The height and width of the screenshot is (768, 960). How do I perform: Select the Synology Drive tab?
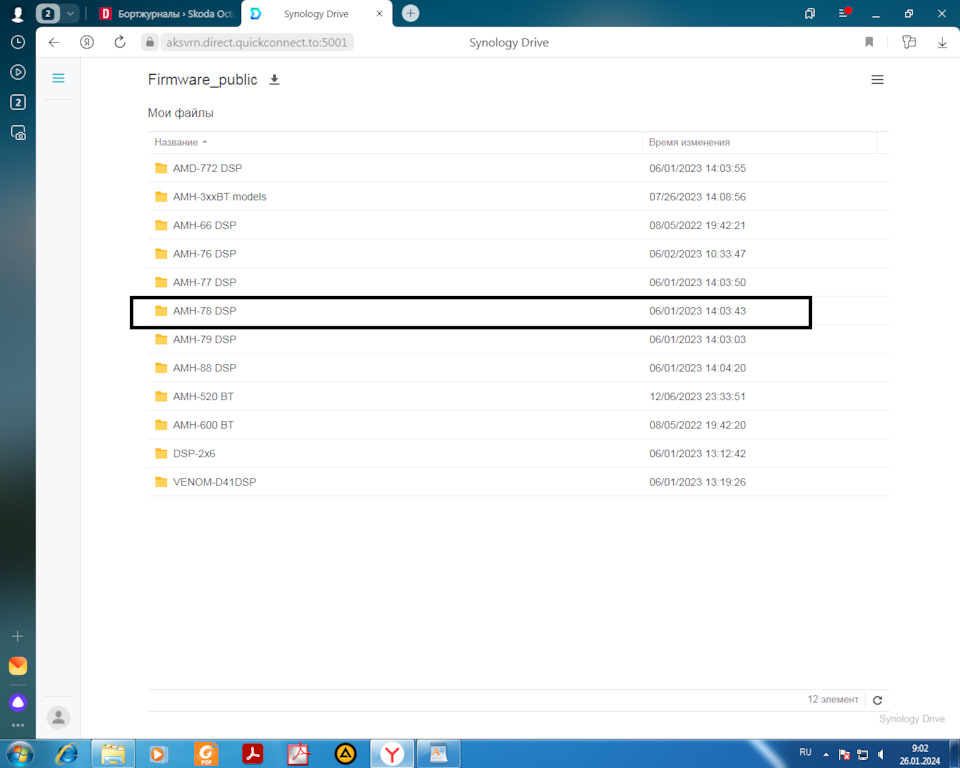[x=316, y=13]
